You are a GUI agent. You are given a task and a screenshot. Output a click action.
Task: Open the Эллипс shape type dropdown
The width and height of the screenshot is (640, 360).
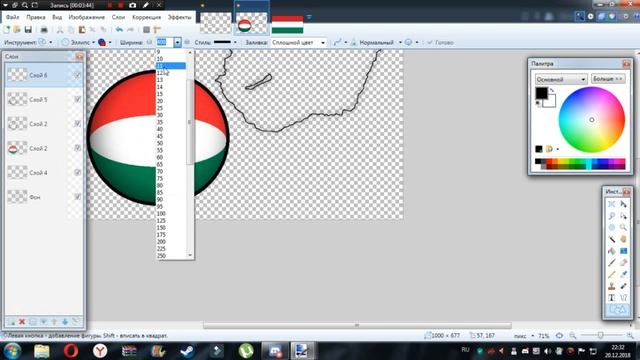(x=93, y=42)
